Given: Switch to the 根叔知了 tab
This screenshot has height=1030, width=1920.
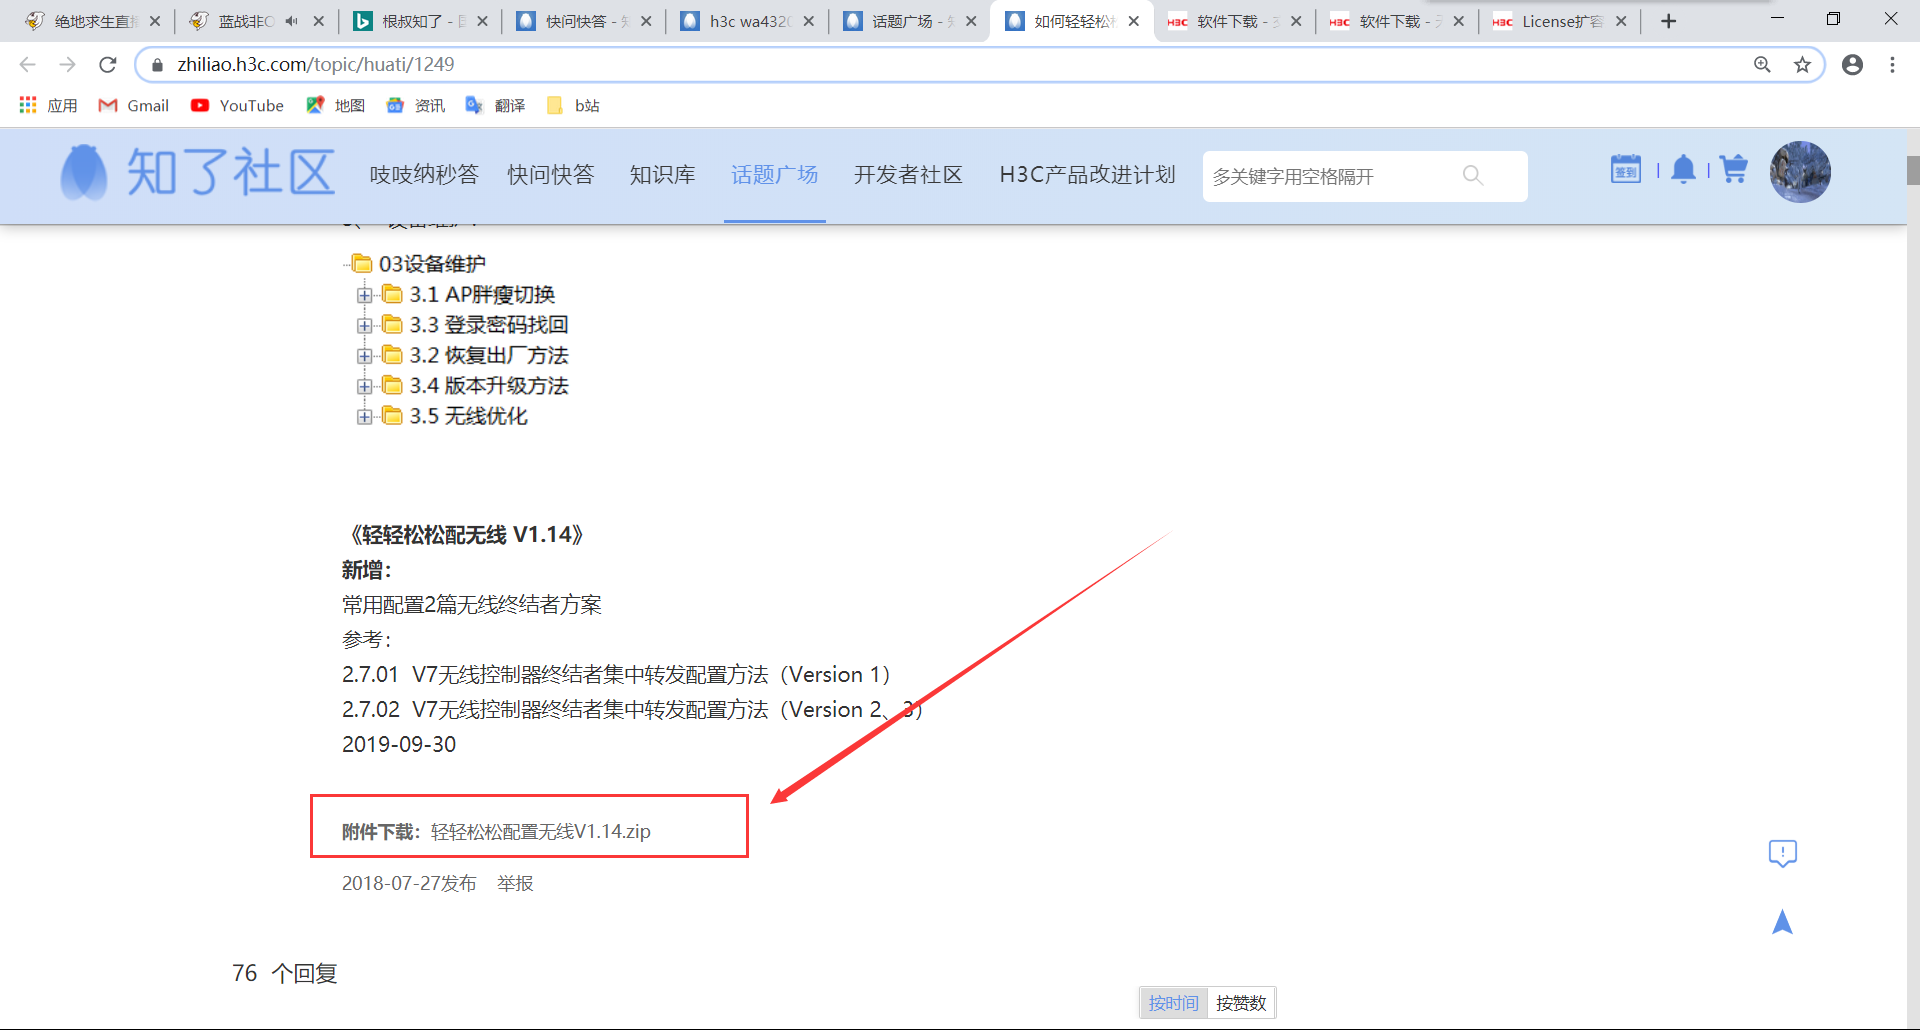Looking at the screenshot, I should pyautogui.click(x=419, y=21).
